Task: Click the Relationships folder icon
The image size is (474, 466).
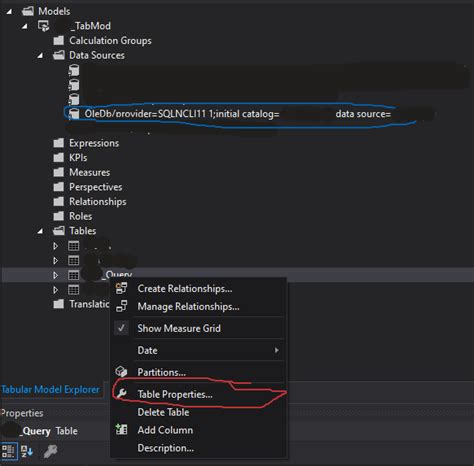Action: [x=59, y=202]
